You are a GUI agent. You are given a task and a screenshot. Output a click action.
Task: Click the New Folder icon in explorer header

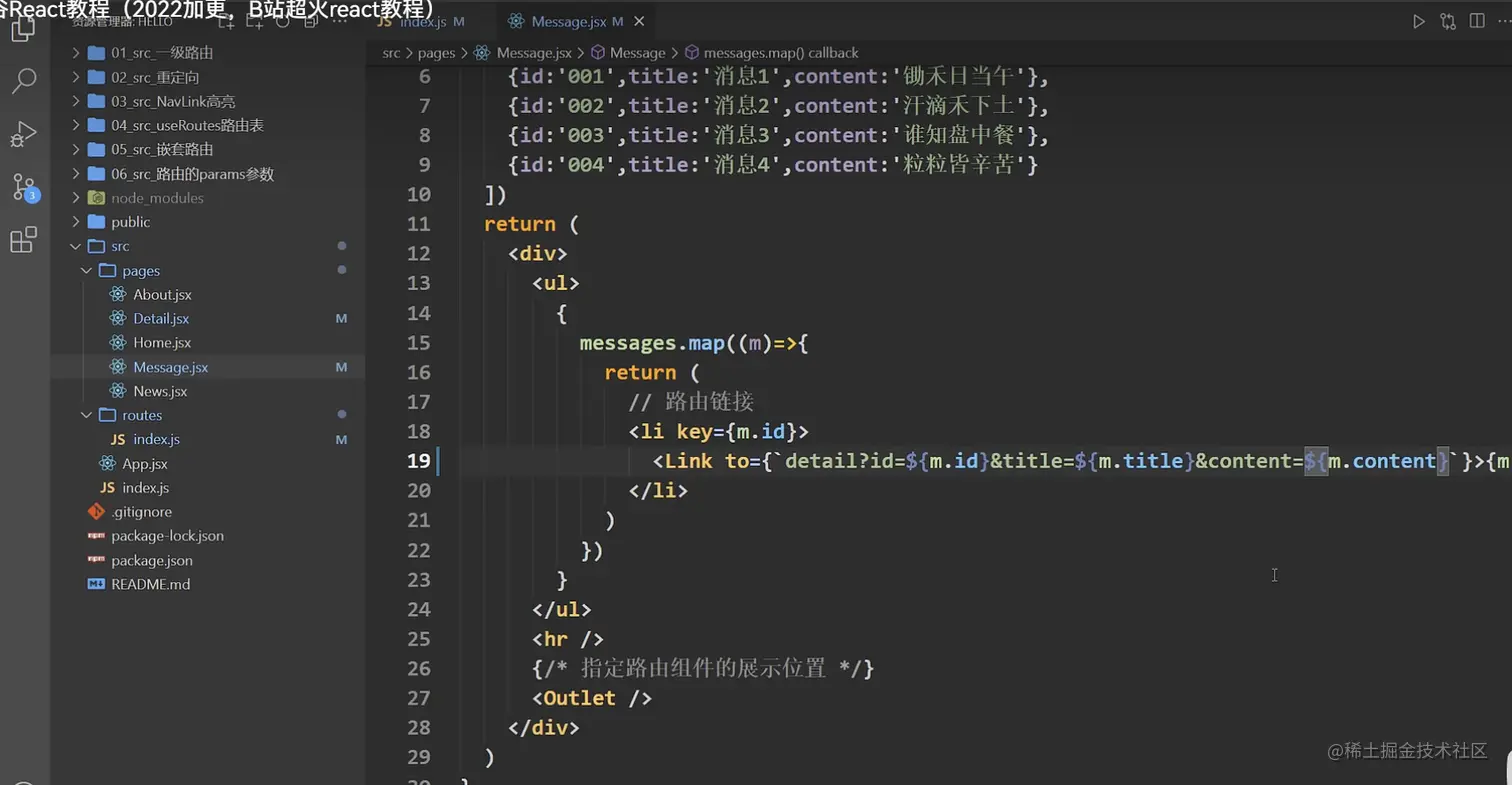click(255, 22)
